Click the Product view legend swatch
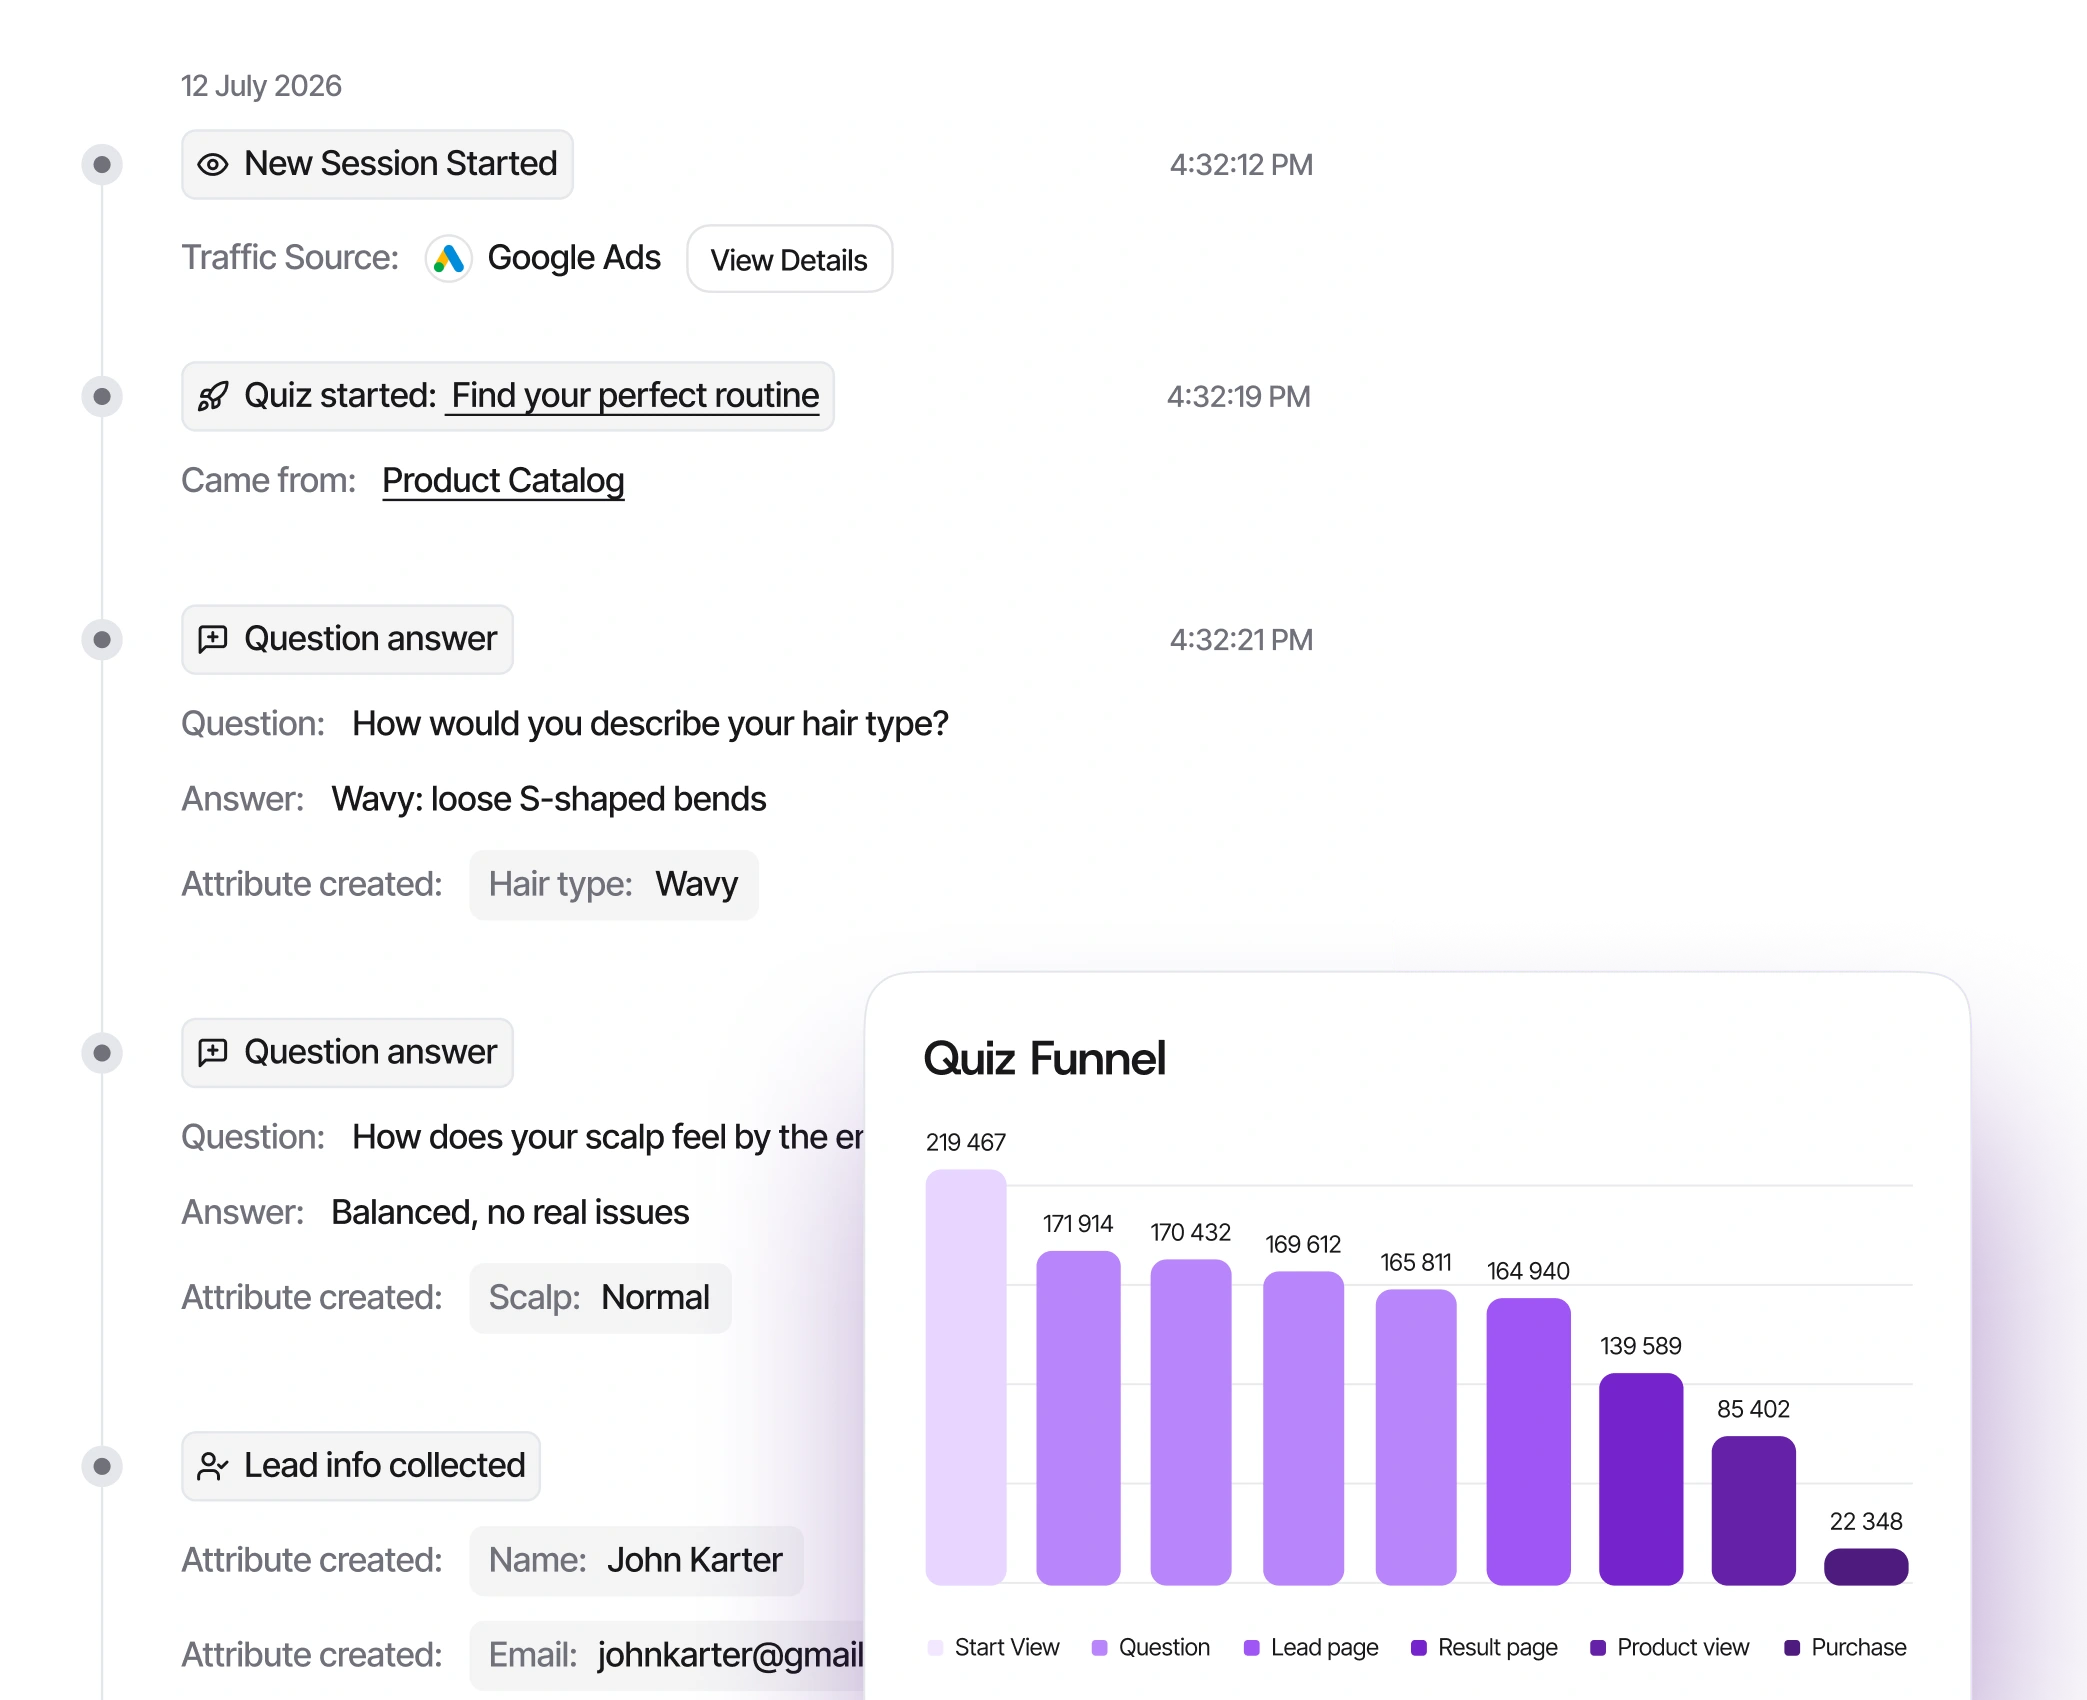The width and height of the screenshot is (2087, 1700). coord(1598,1648)
